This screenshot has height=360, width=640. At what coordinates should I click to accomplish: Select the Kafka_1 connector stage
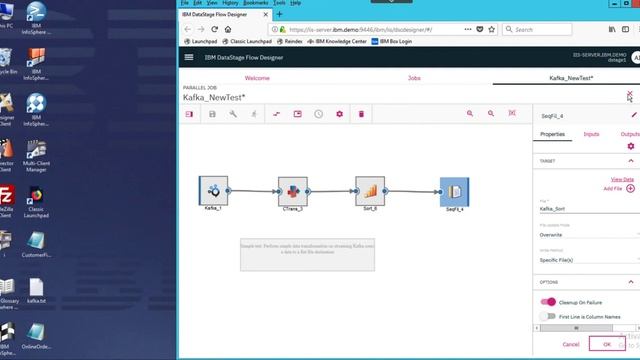[213, 191]
